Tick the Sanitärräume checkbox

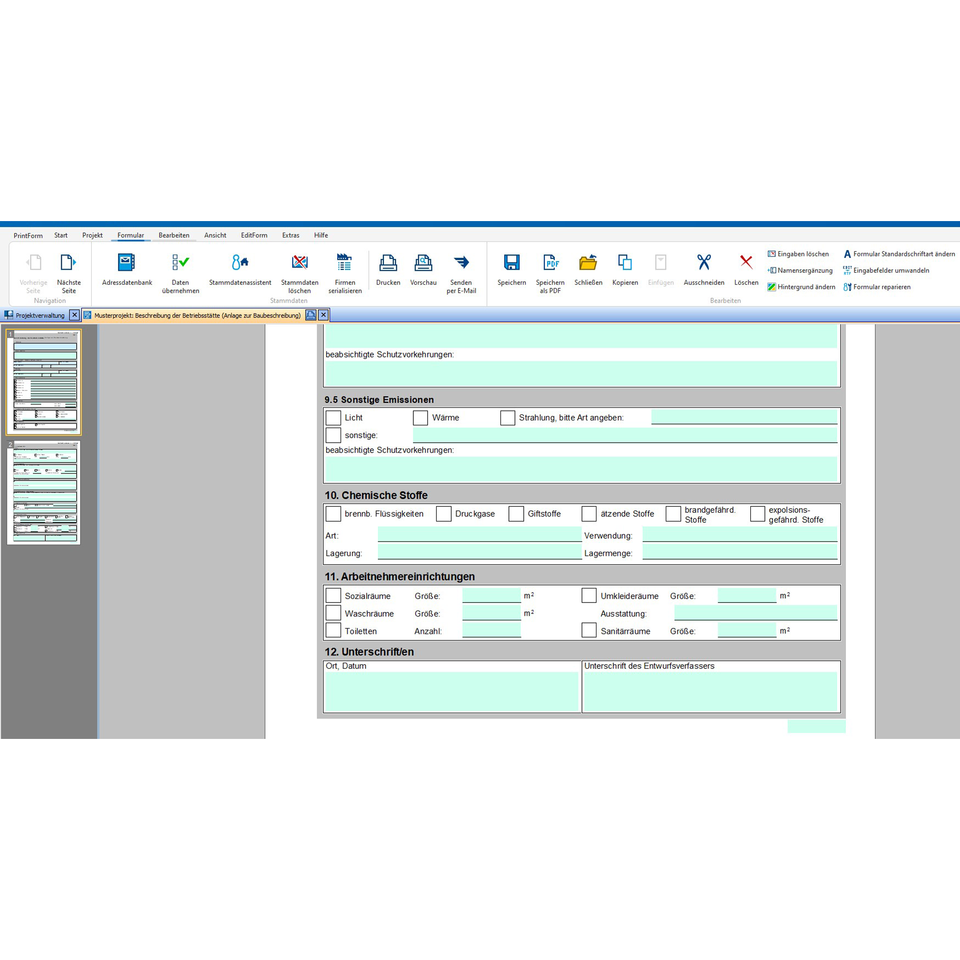coord(589,630)
